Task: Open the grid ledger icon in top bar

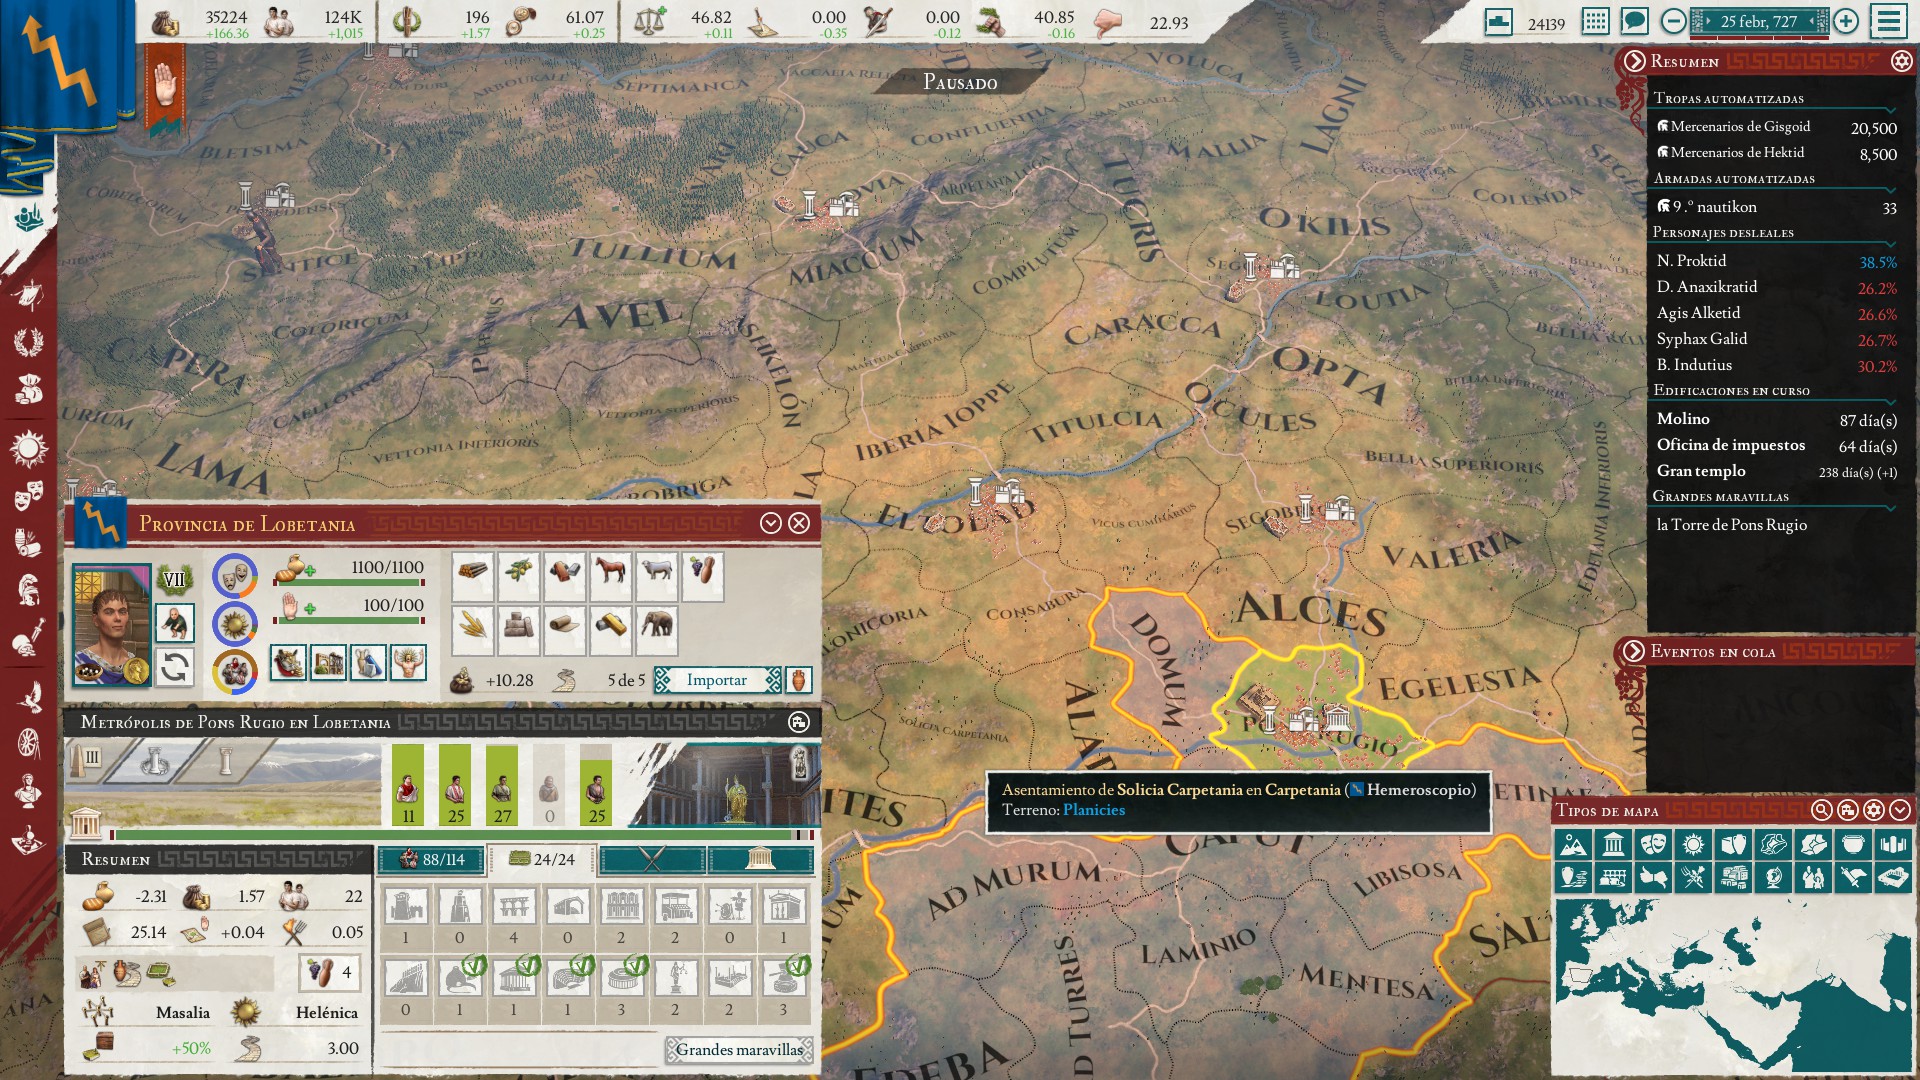Action: 1596,21
